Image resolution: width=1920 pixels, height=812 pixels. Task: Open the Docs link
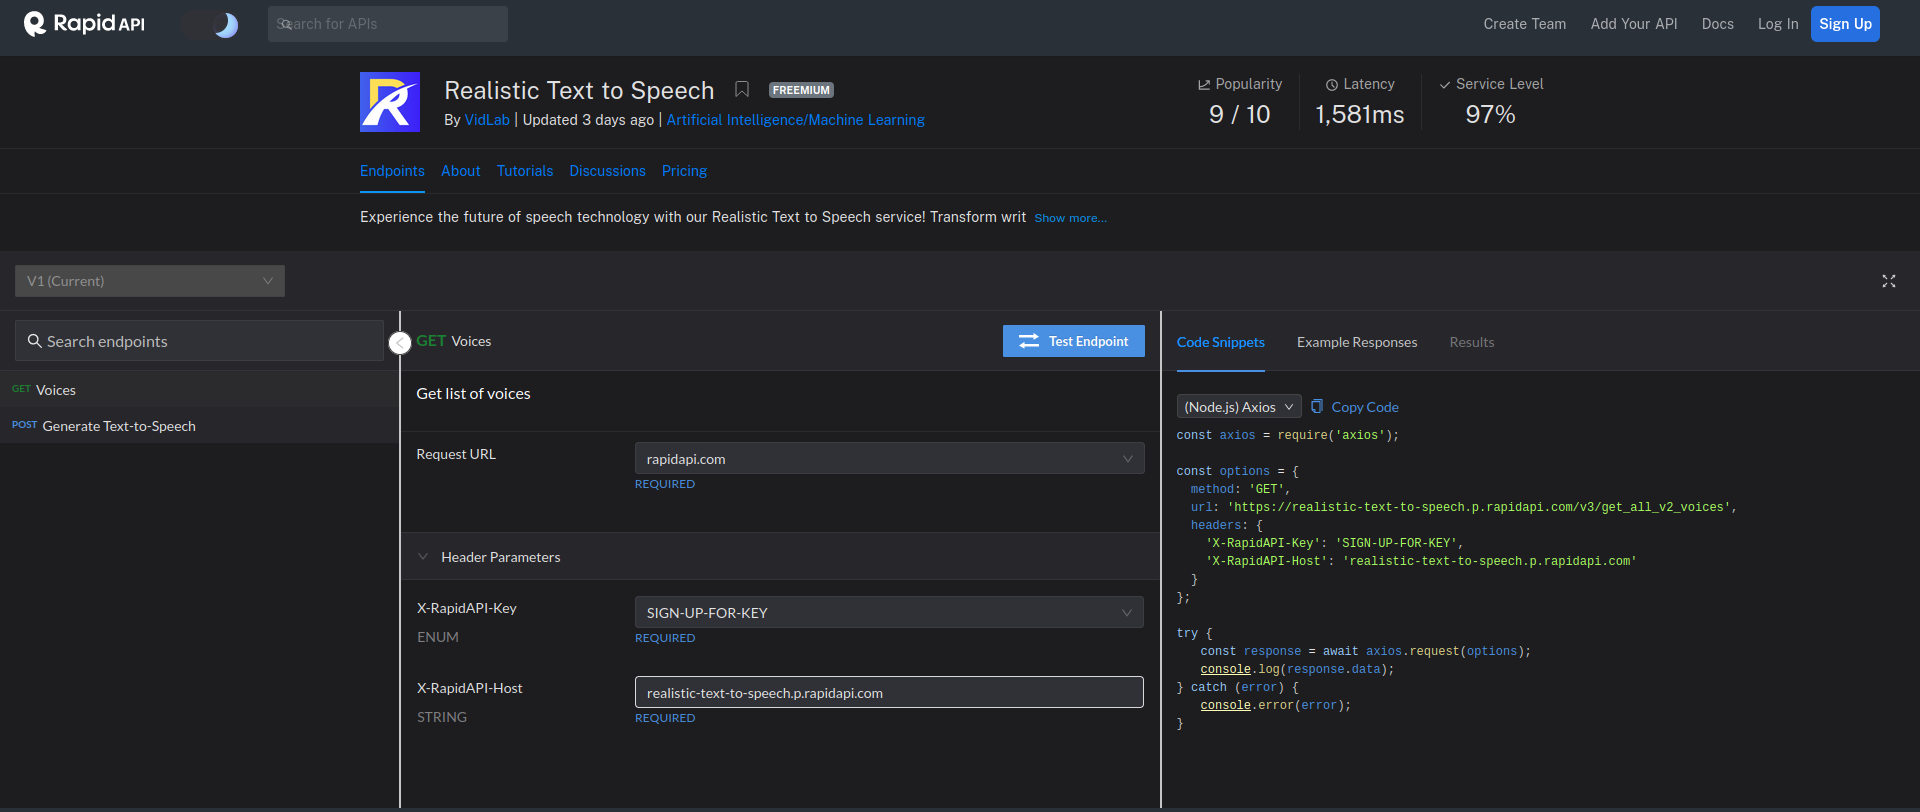click(1717, 24)
